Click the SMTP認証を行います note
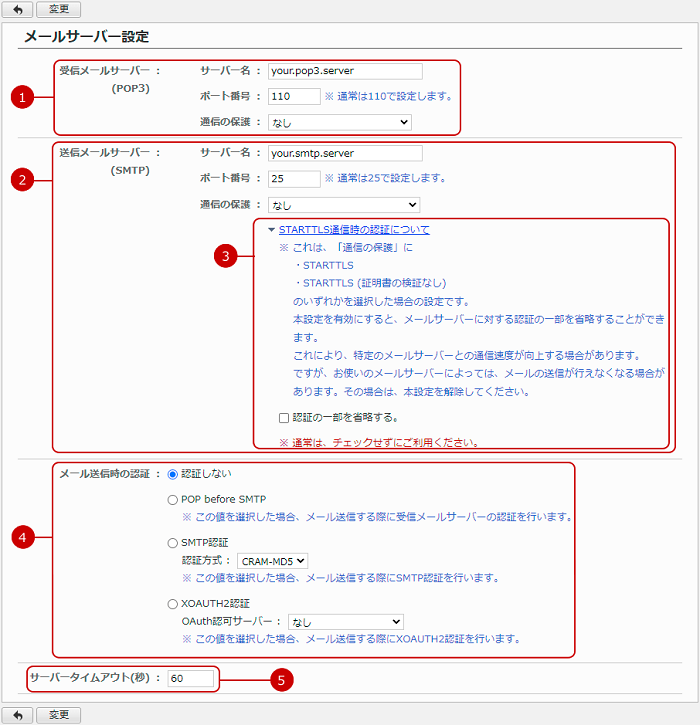Viewport: 700px width, 725px height. 341,578
